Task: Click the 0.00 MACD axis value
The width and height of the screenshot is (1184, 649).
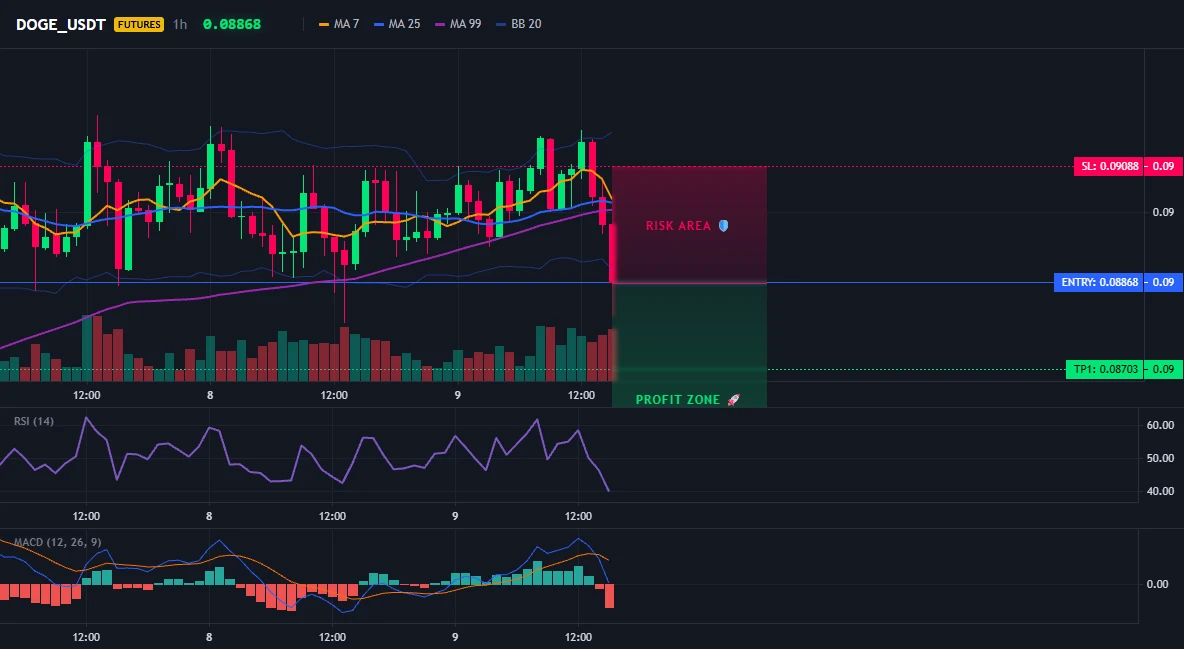Action: coord(1157,584)
